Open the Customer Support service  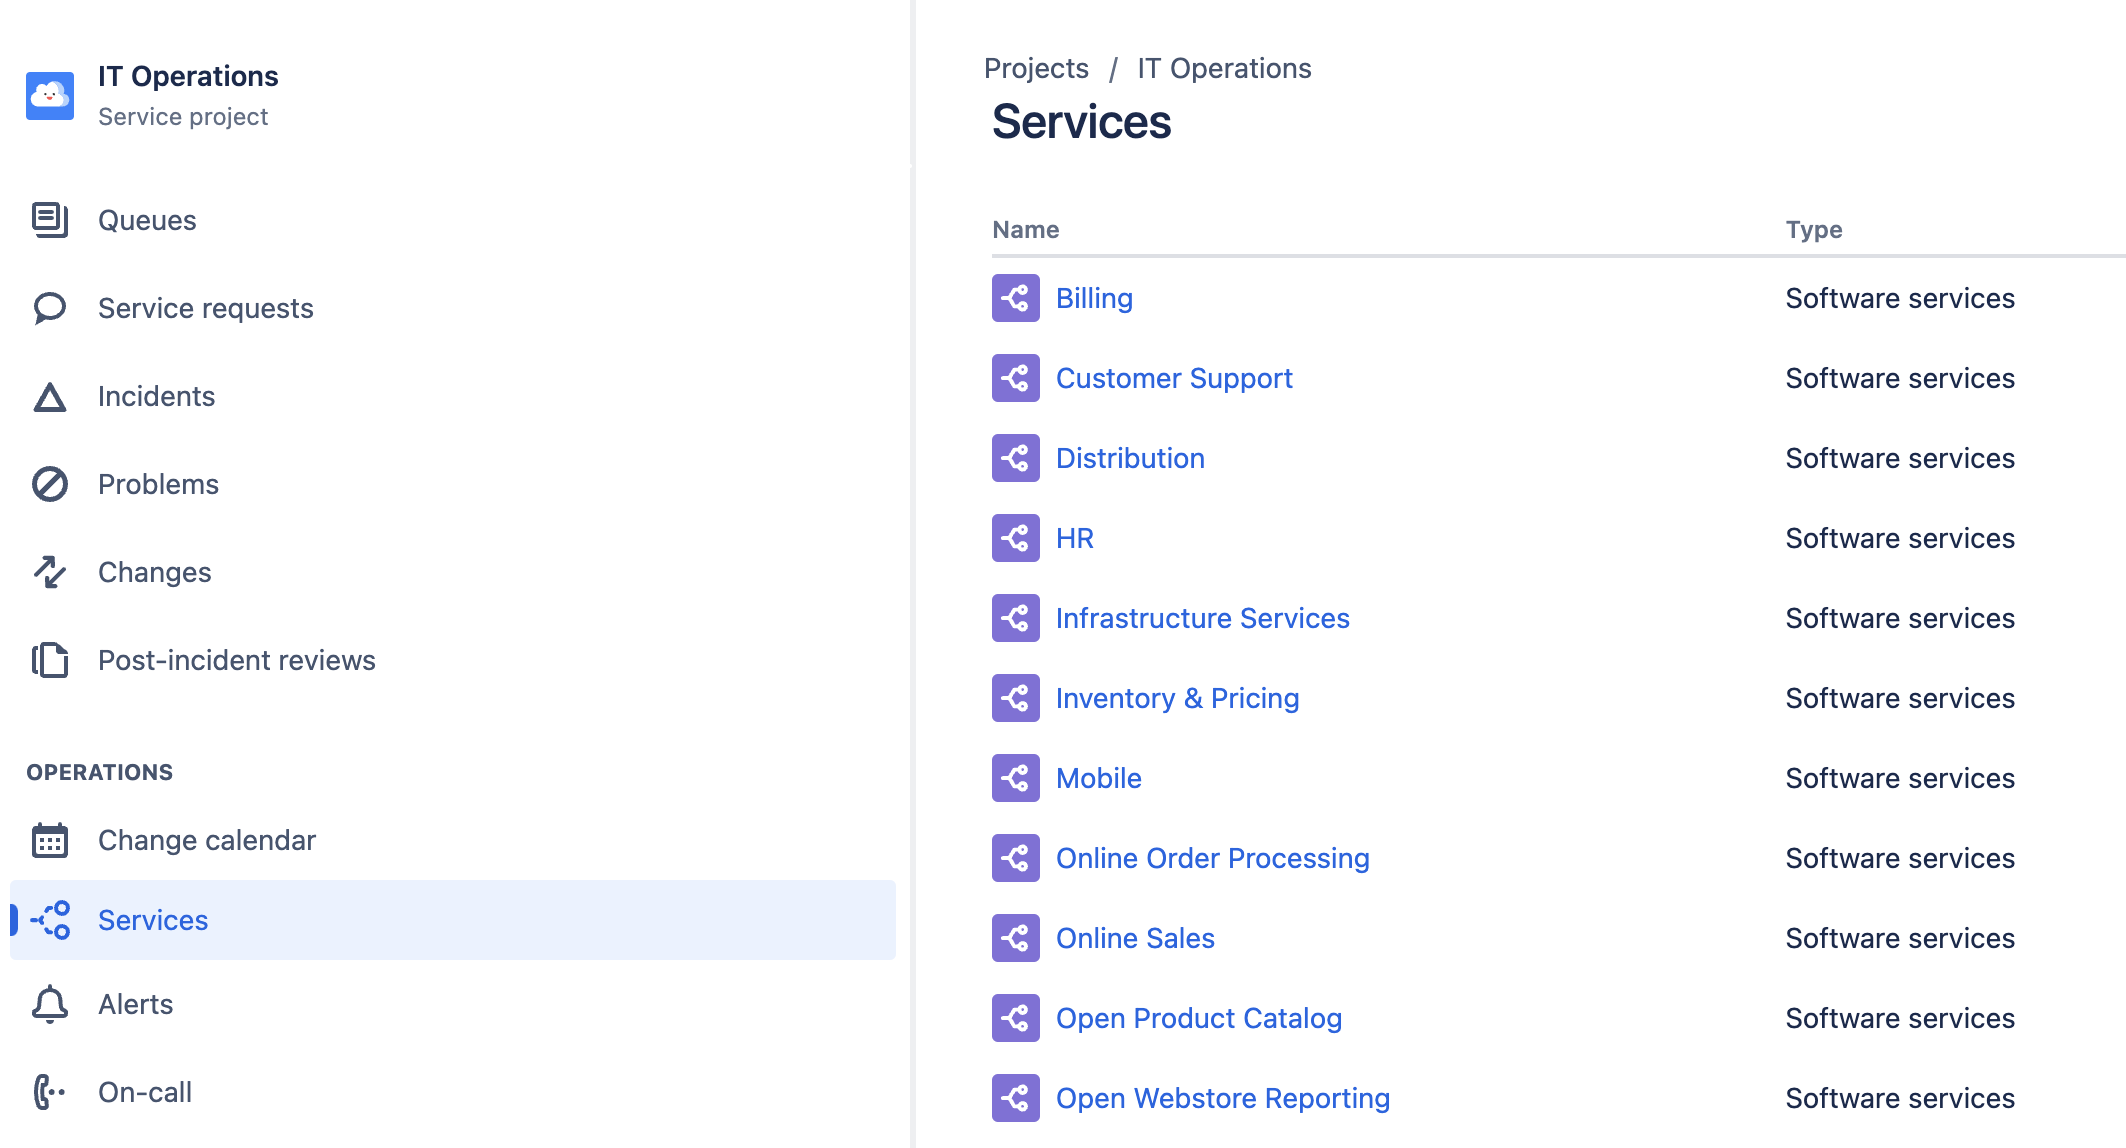pos(1174,378)
